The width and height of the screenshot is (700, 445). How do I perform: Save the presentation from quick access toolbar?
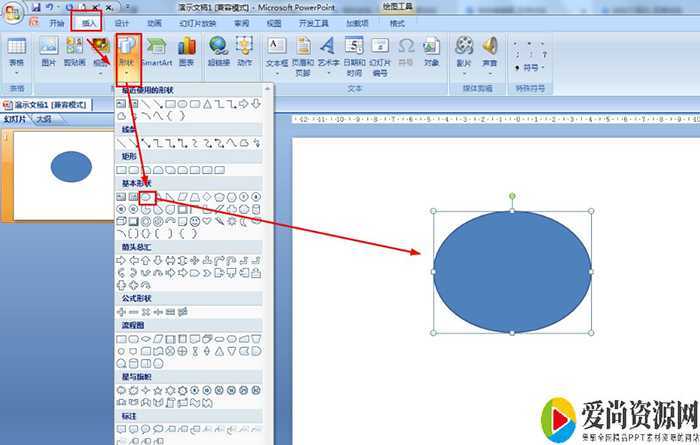pos(37,7)
